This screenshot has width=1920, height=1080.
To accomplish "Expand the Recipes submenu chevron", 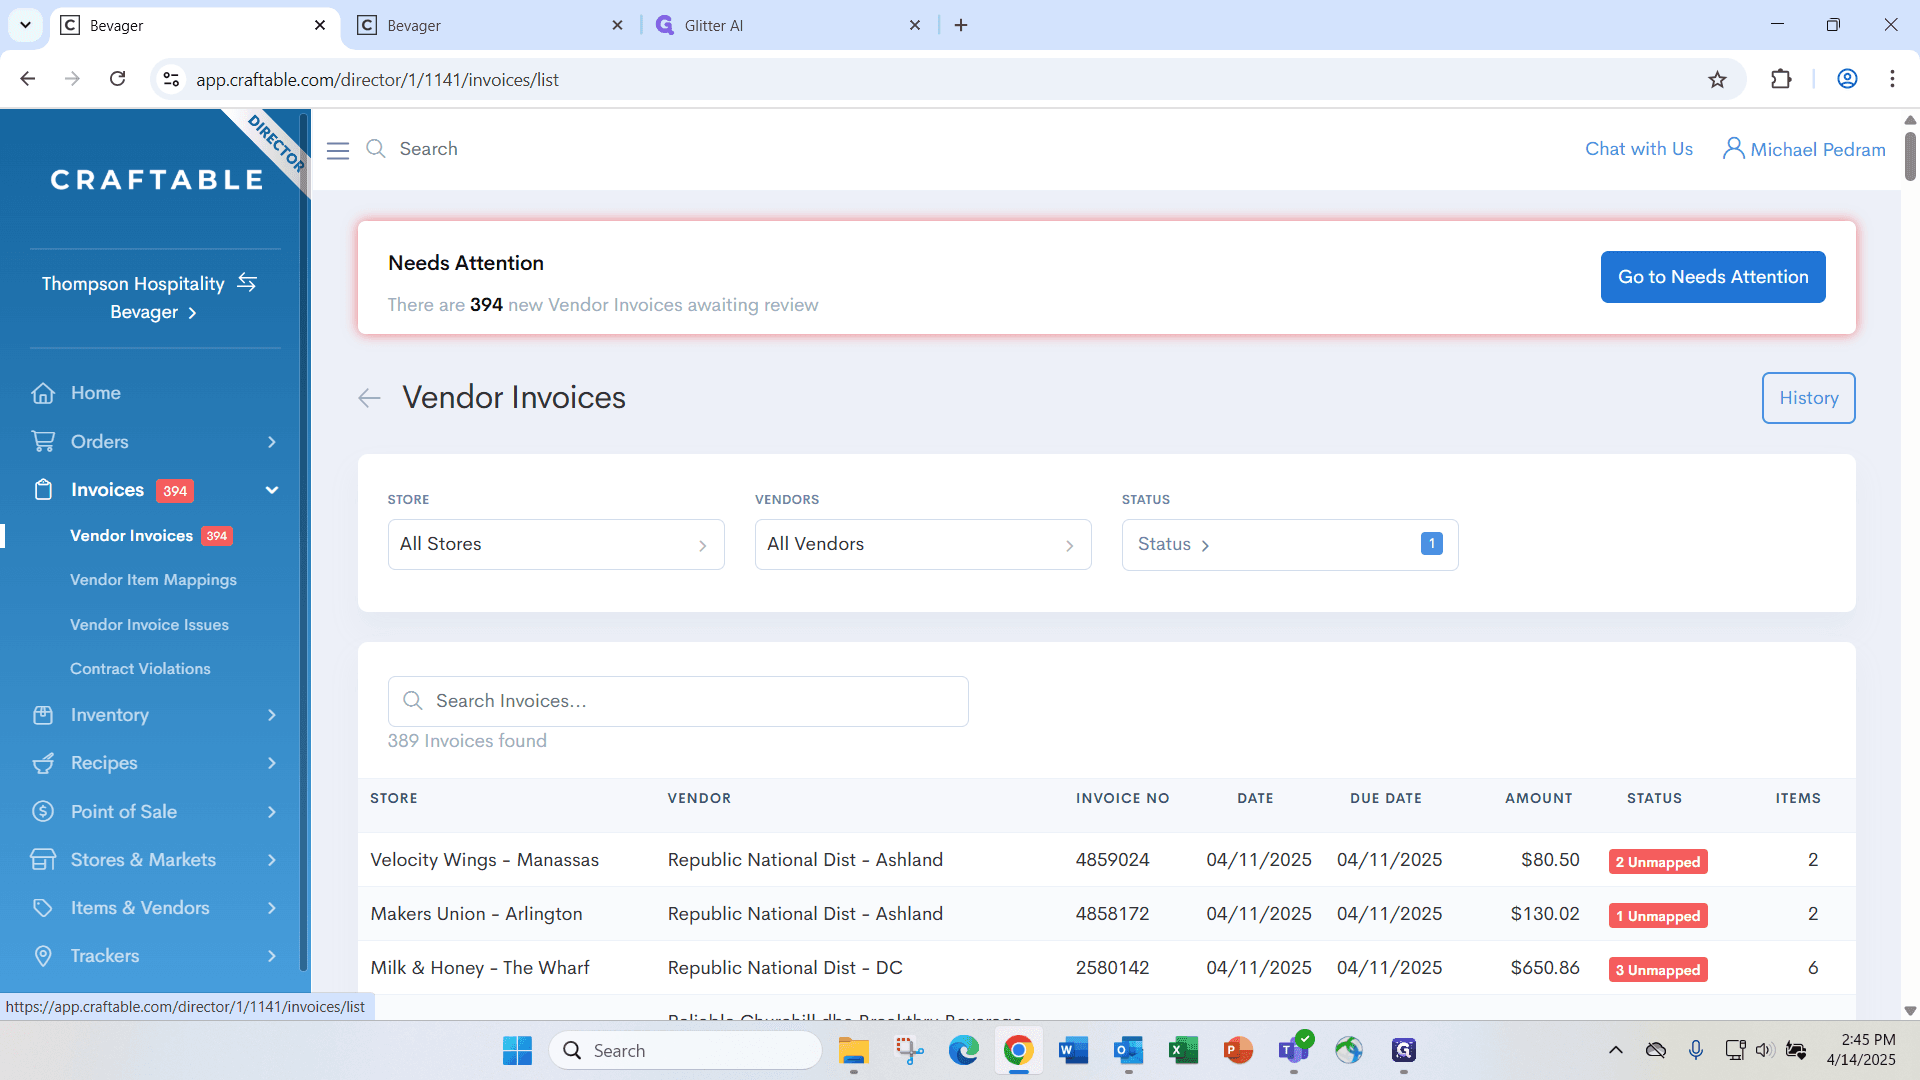I will tap(272, 763).
